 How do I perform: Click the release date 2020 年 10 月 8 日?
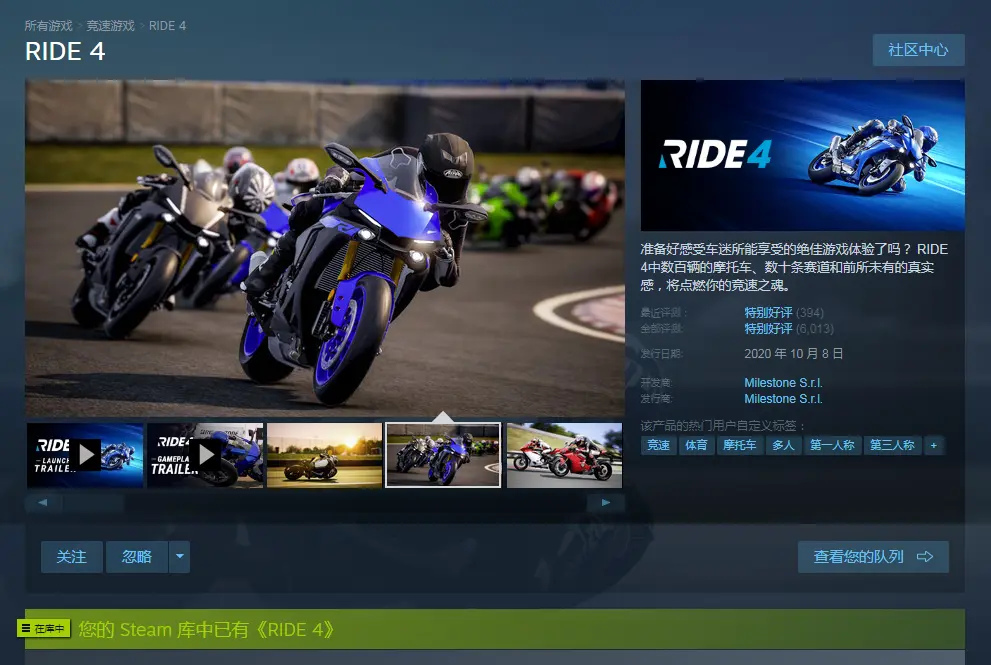(794, 353)
